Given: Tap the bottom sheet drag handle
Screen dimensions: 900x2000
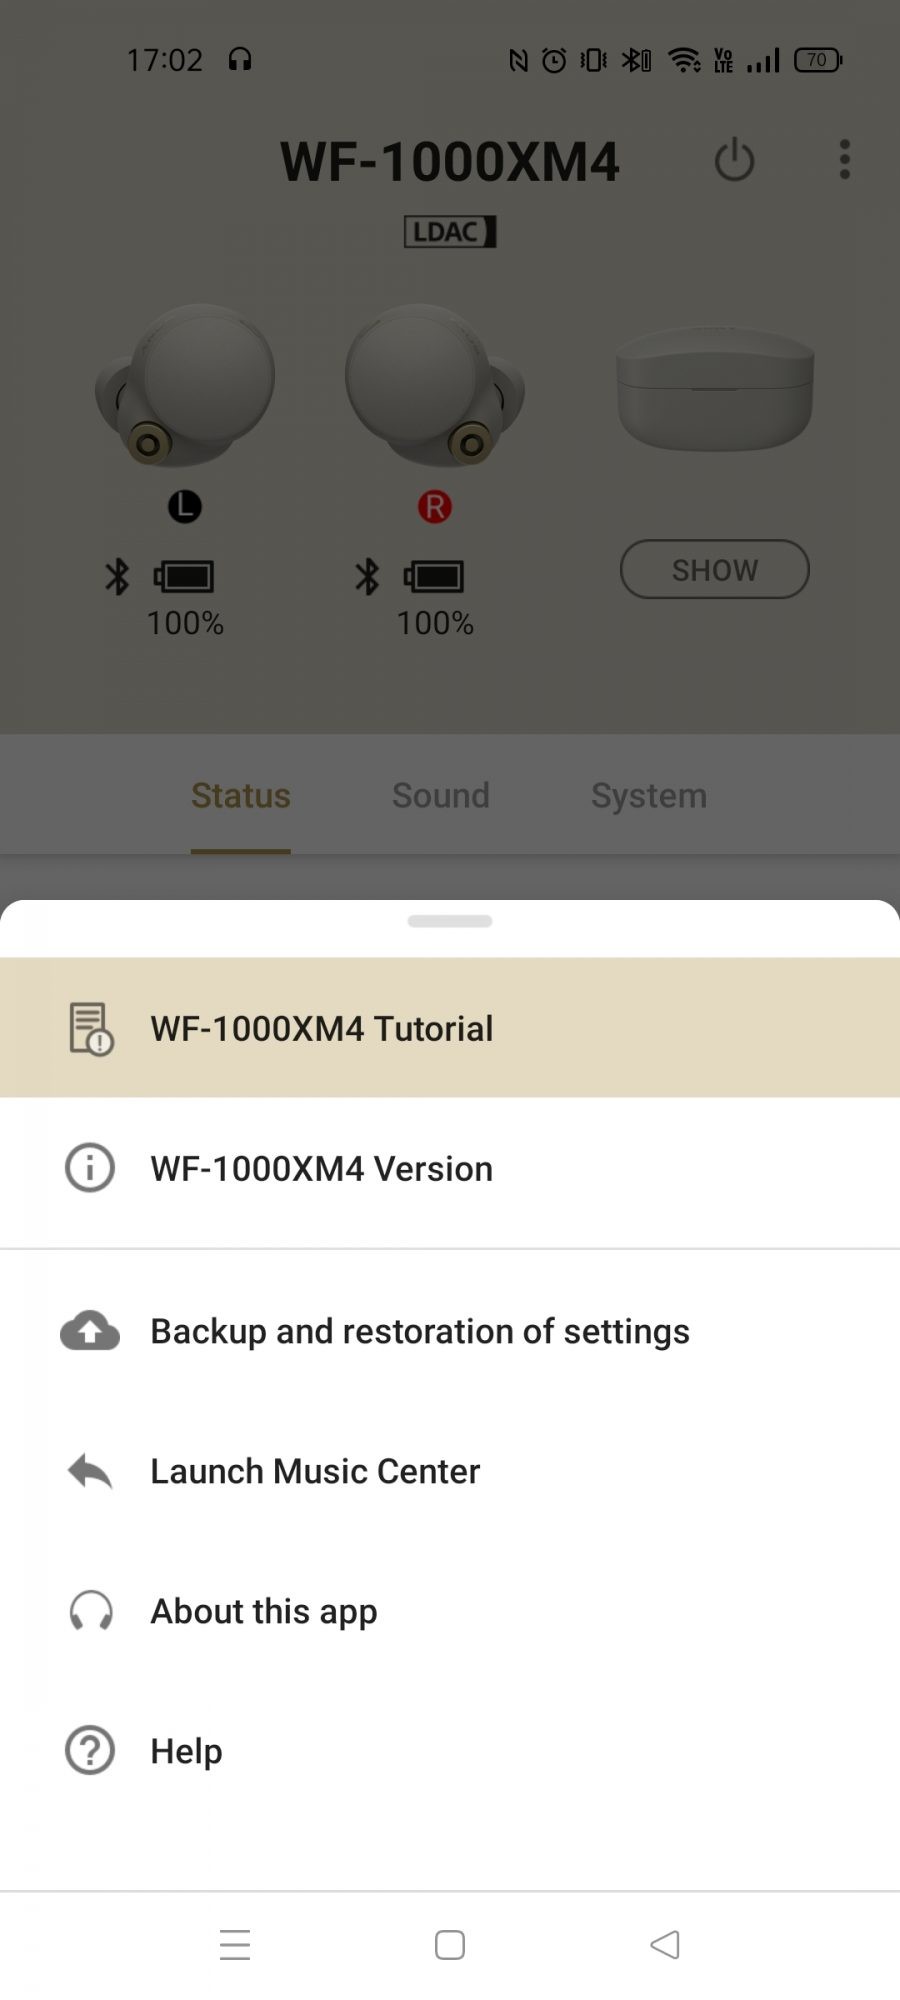Looking at the screenshot, I should pyautogui.click(x=450, y=921).
